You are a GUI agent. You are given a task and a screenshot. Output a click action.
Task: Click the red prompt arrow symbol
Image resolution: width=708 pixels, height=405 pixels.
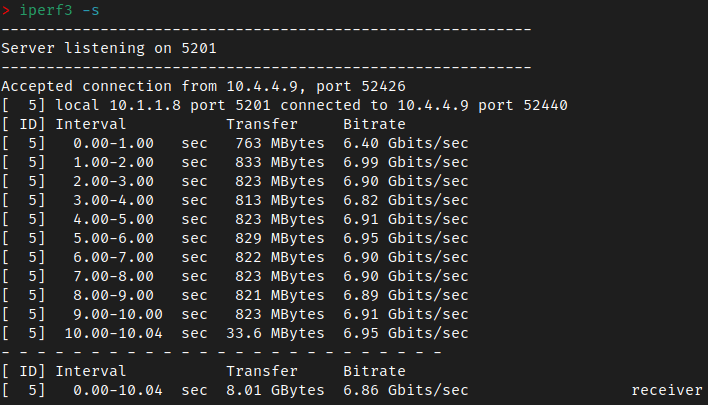[6, 11]
